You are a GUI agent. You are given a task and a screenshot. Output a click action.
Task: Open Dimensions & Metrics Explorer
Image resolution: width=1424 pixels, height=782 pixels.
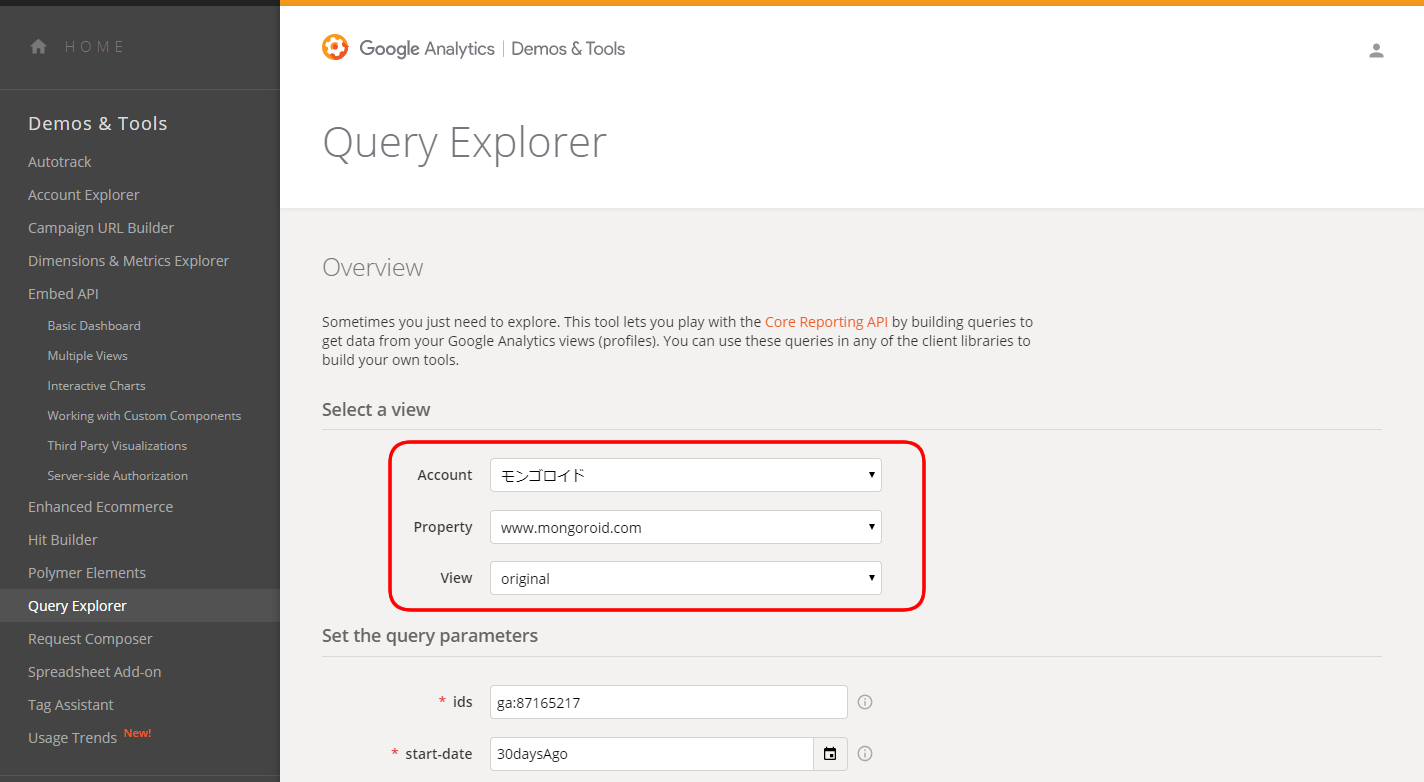pyautogui.click(x=128, y=261)
